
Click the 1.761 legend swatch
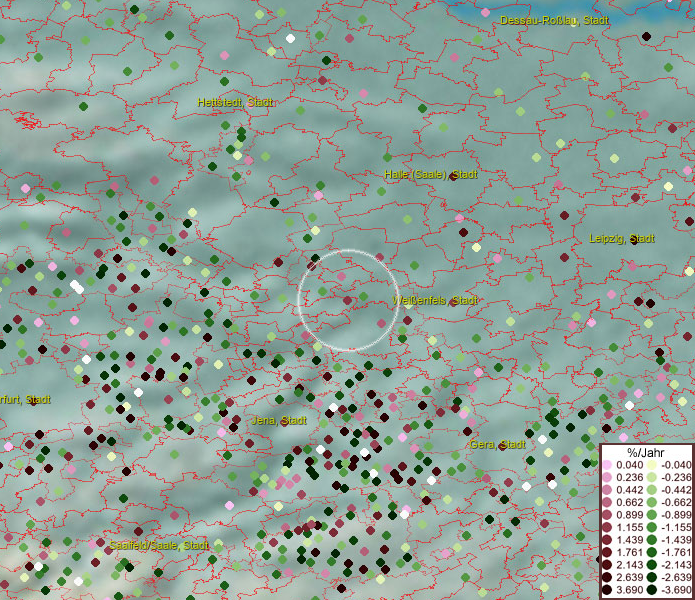(607, 552)
